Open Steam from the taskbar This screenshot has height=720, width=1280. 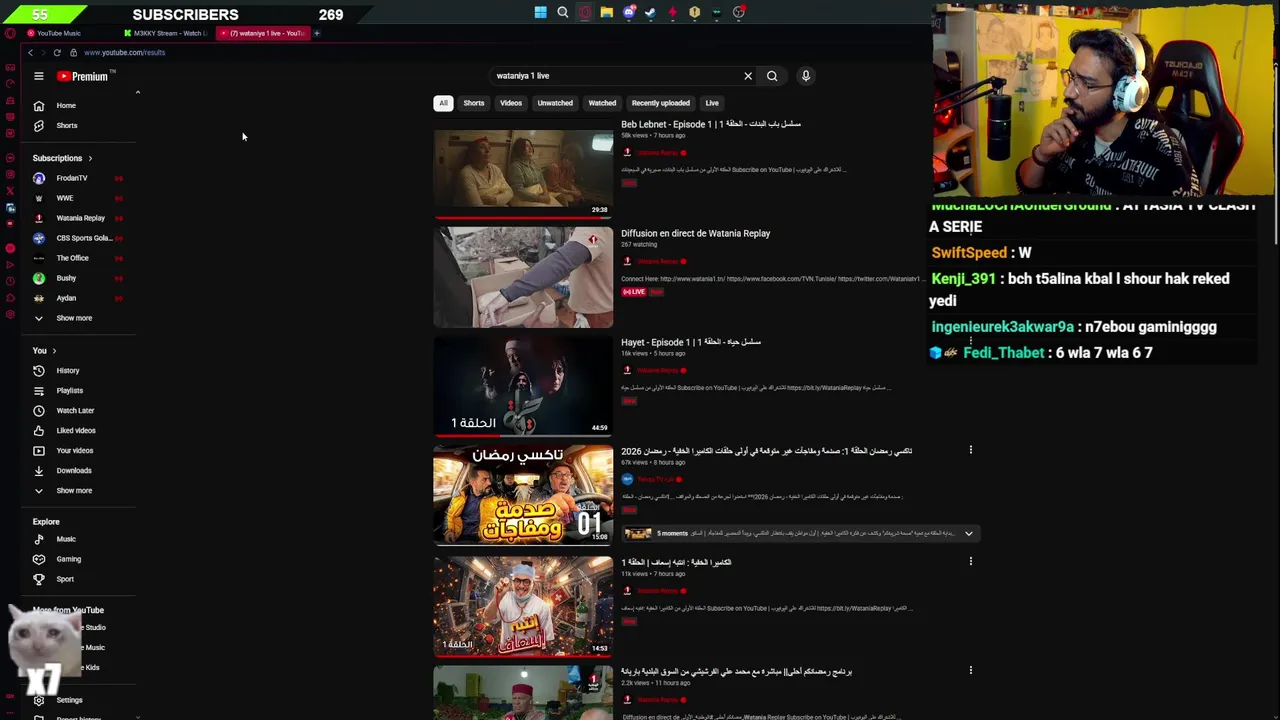pyautogui.click(x=651, y=12)
